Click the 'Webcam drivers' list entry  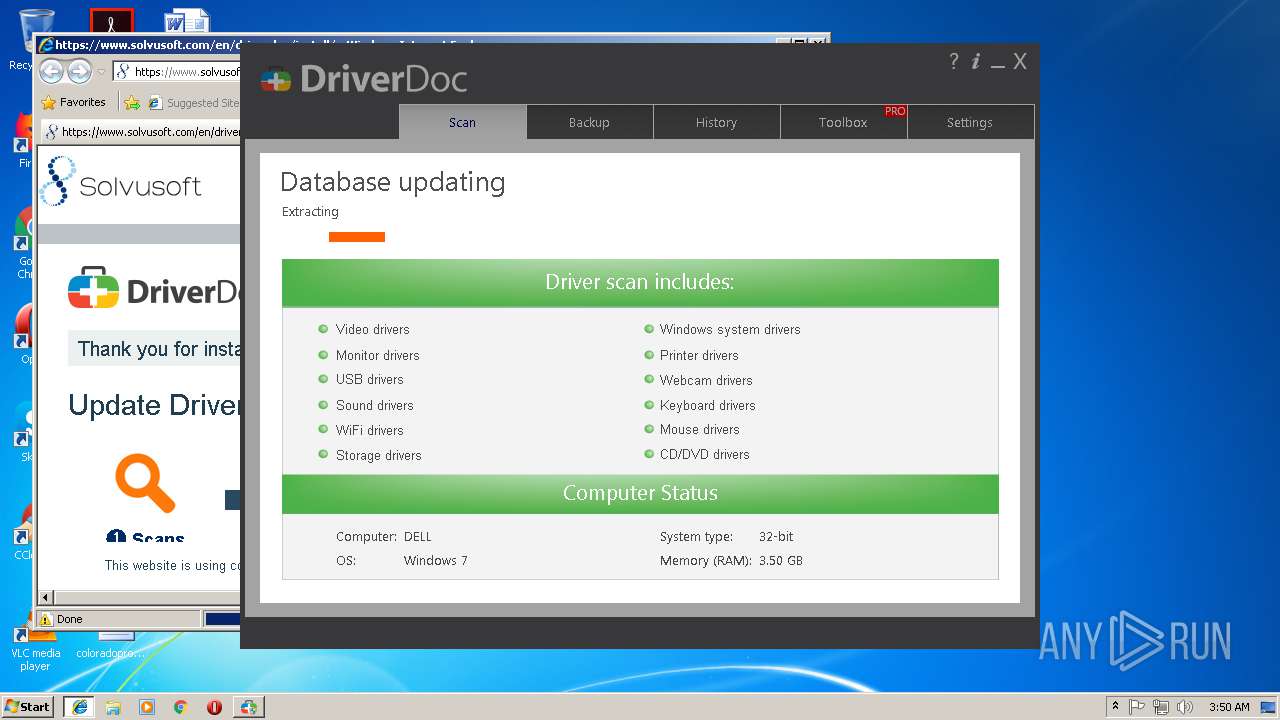706,380
